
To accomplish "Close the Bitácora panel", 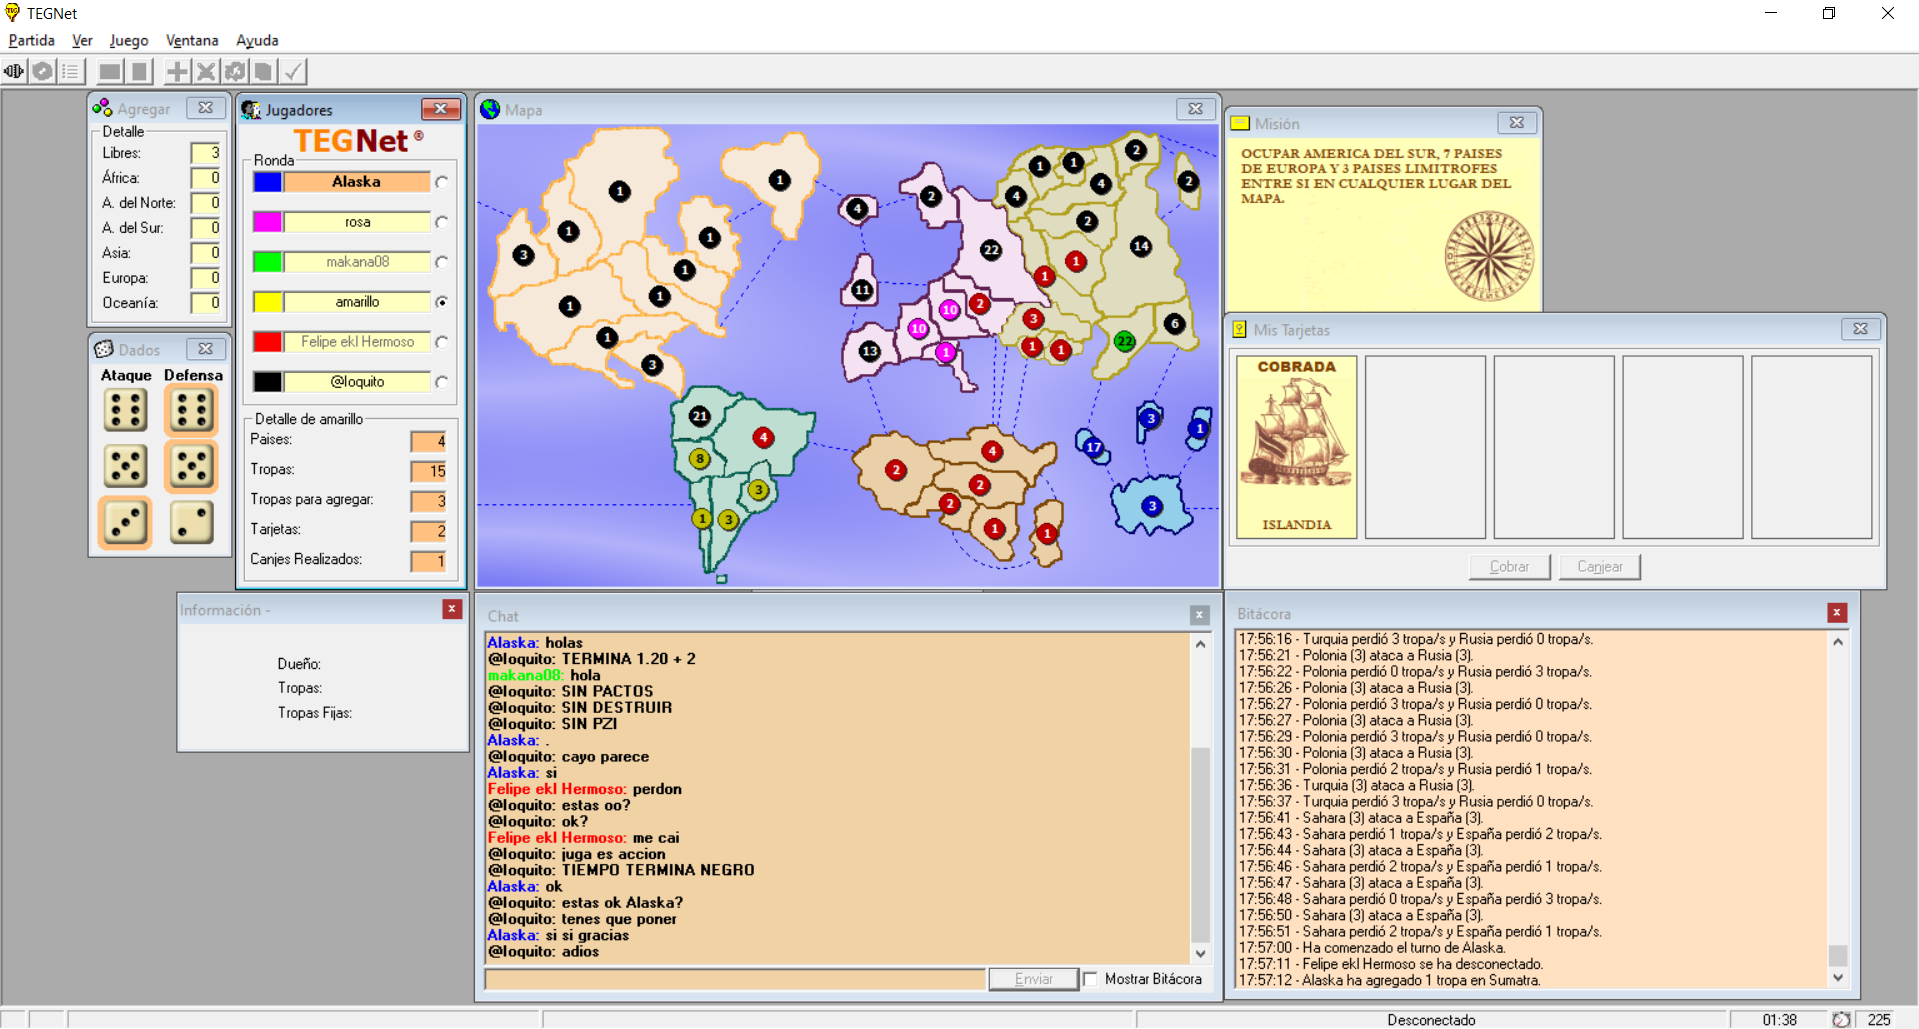I will 1837,613.
